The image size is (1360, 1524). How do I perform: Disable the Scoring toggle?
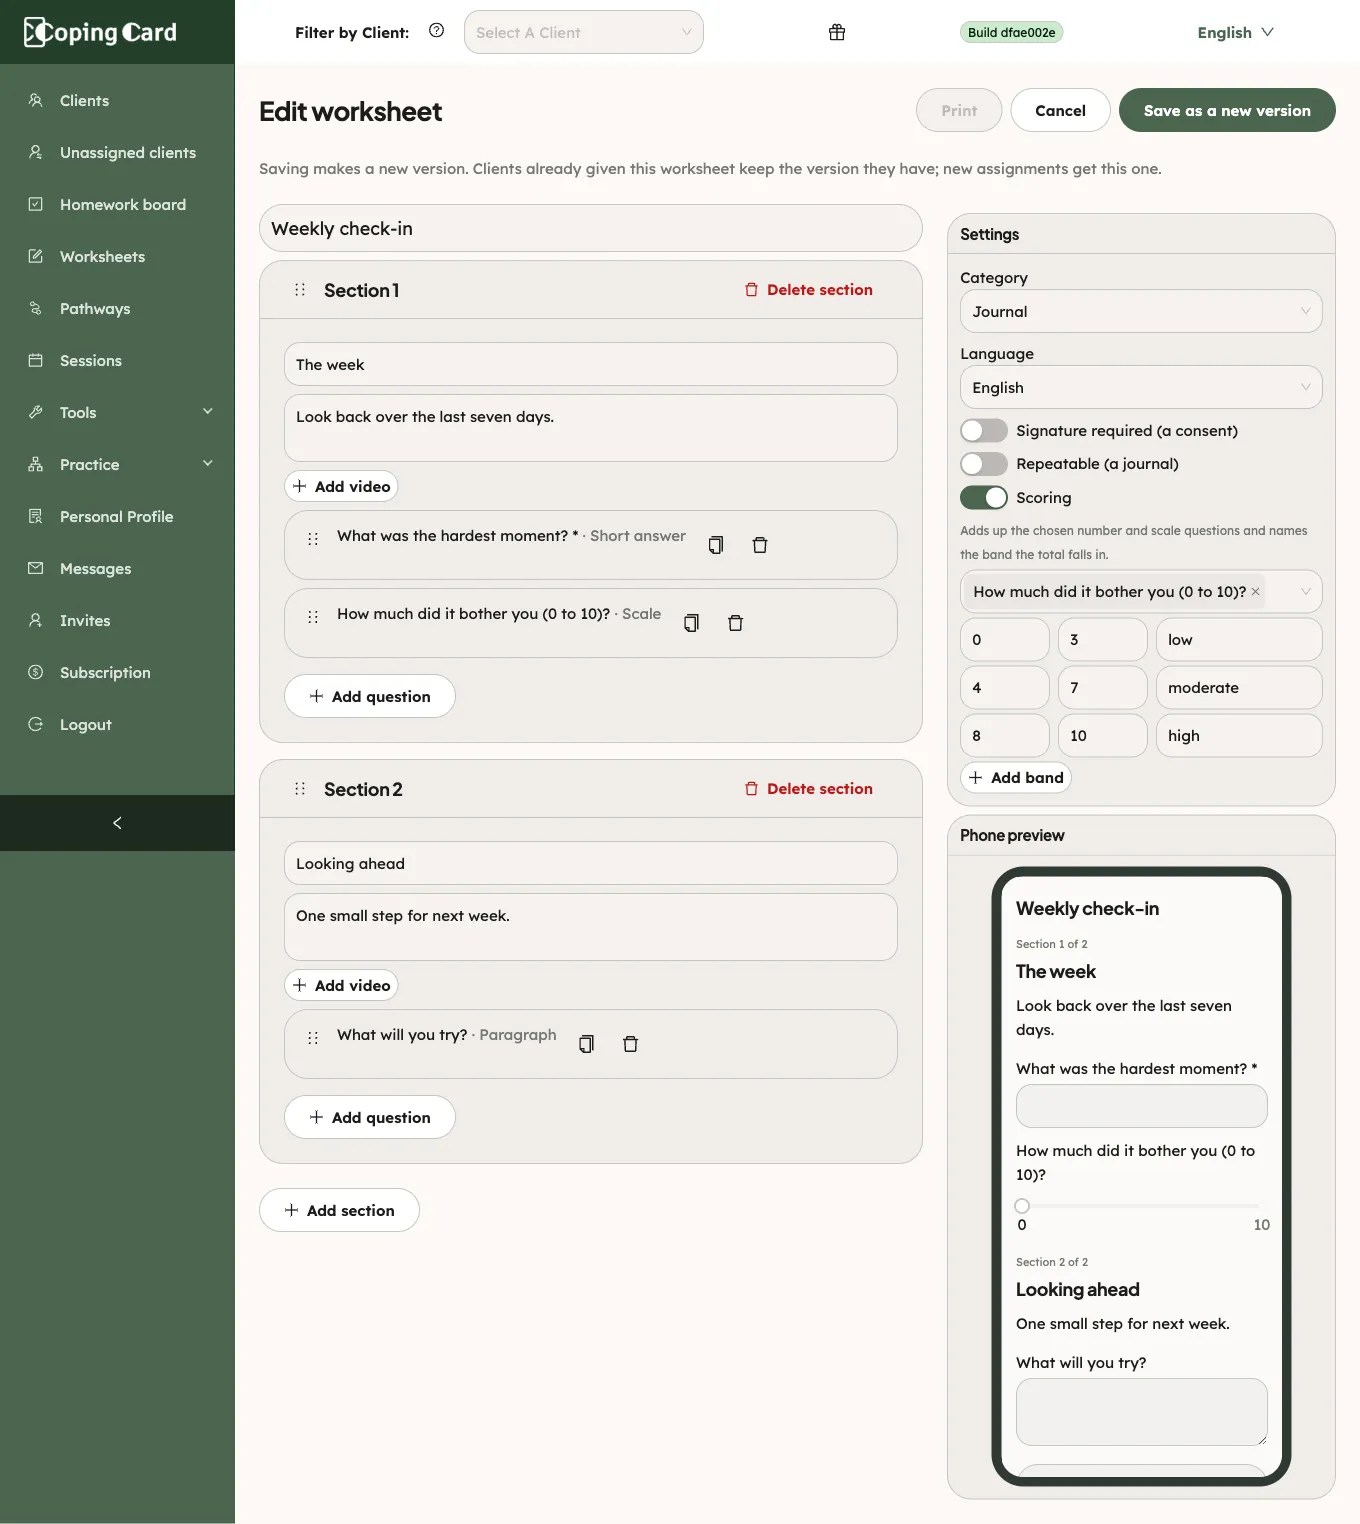[984, 498]
